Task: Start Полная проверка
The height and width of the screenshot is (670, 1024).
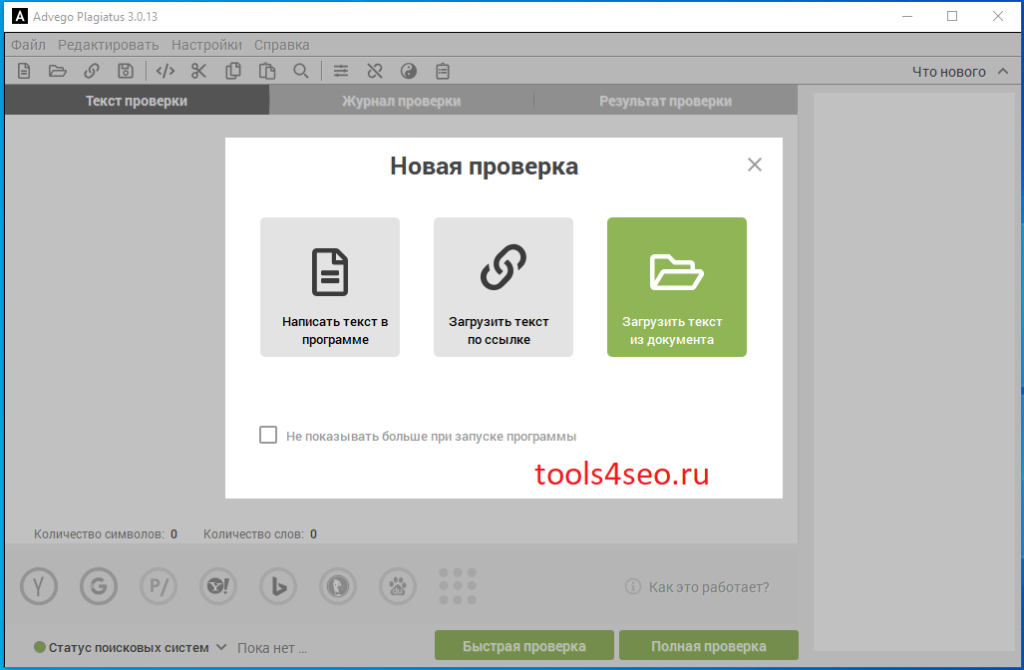Action: [x=709, y=645]
